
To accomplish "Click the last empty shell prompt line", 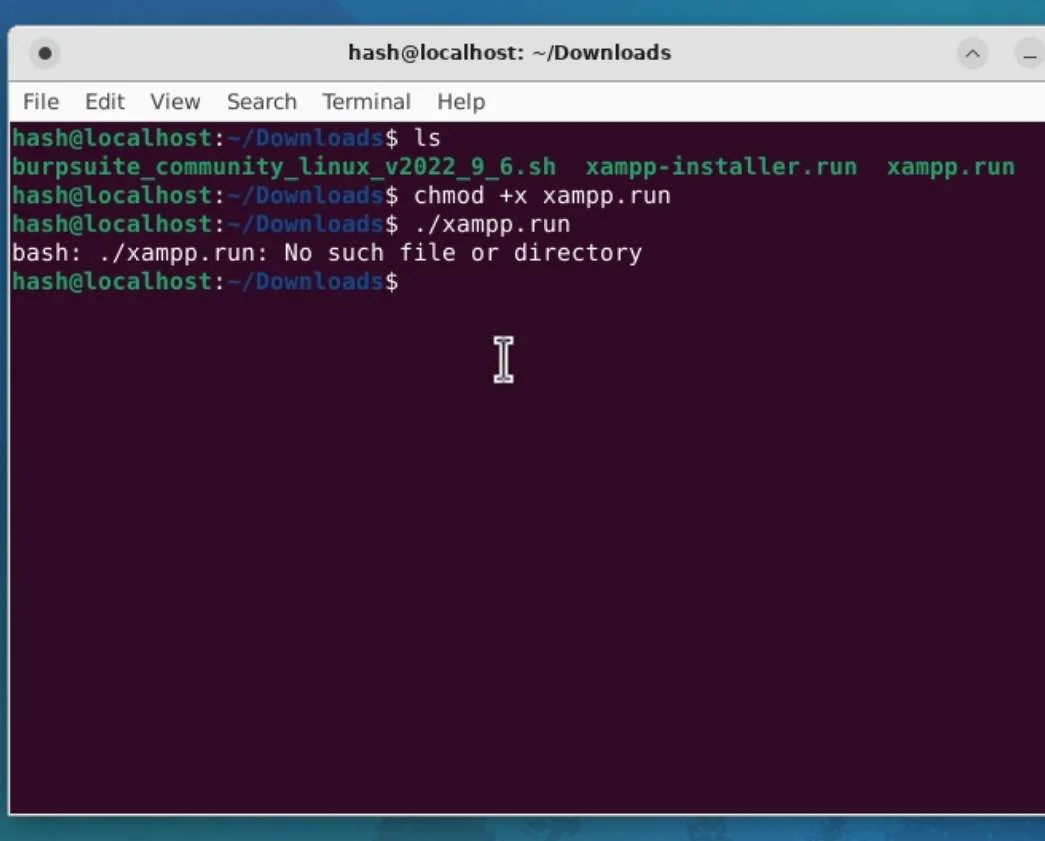I will coord(205,282).
